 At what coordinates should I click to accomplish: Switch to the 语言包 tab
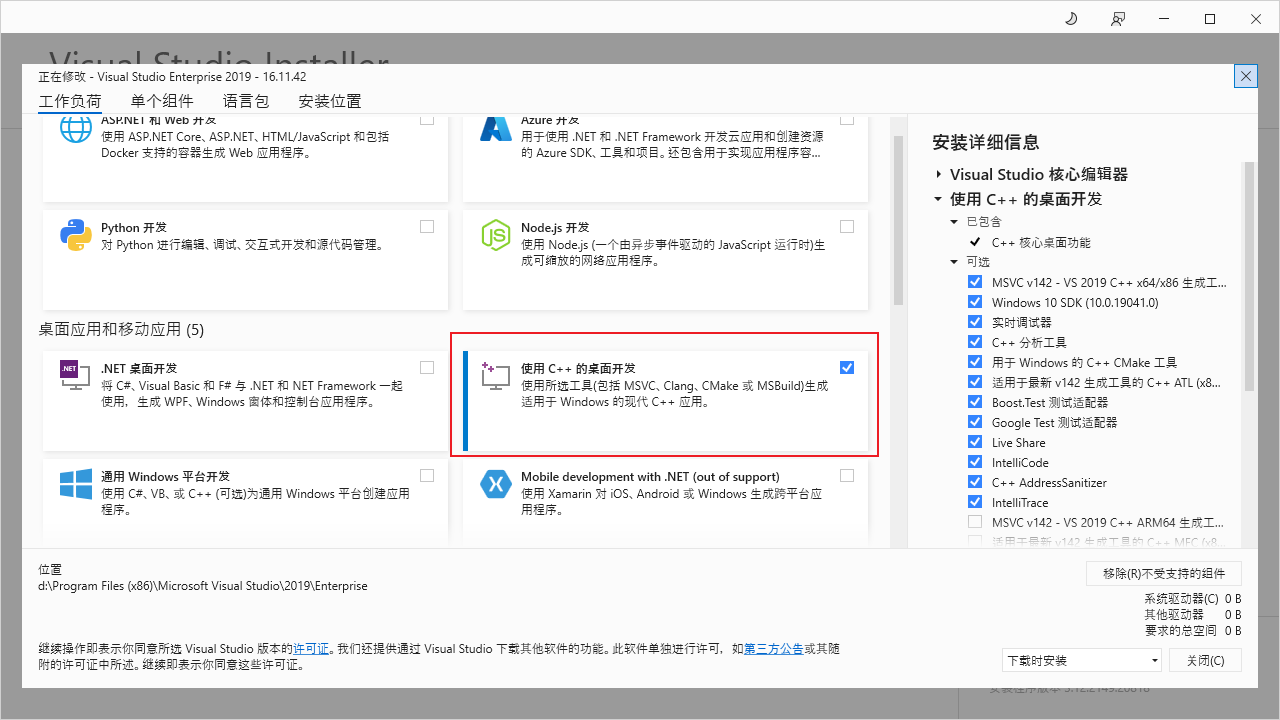(246, 101)
